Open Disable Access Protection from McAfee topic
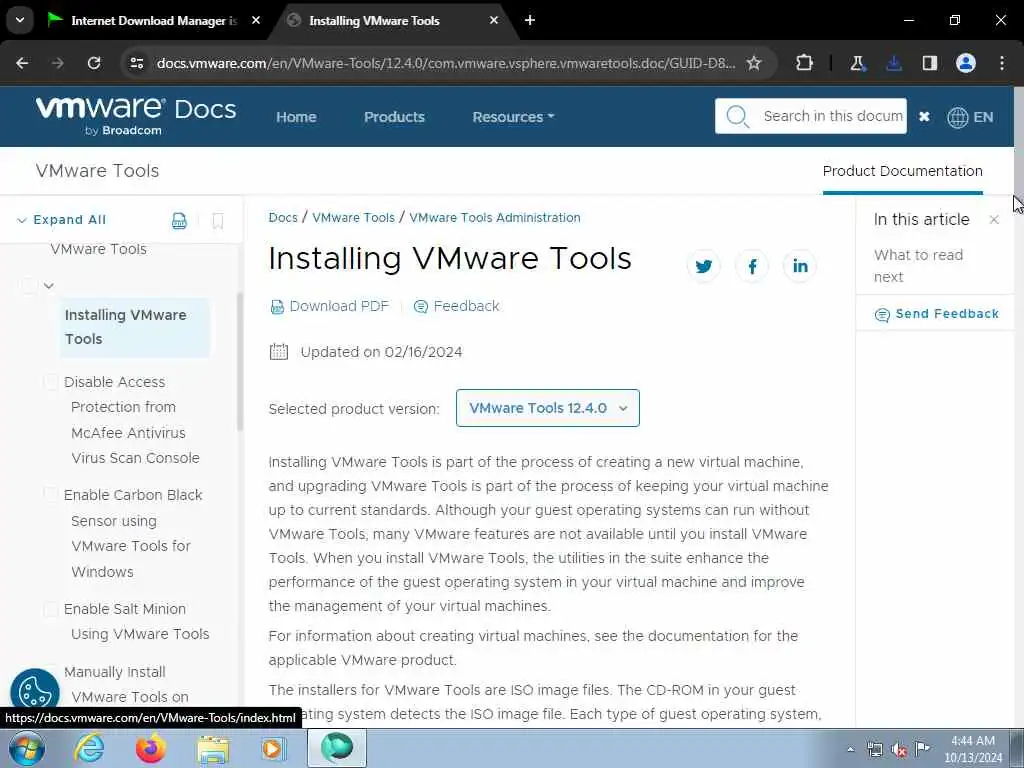Image resolution: width=1024 pixels, height=768 pixels. (133, 419)
